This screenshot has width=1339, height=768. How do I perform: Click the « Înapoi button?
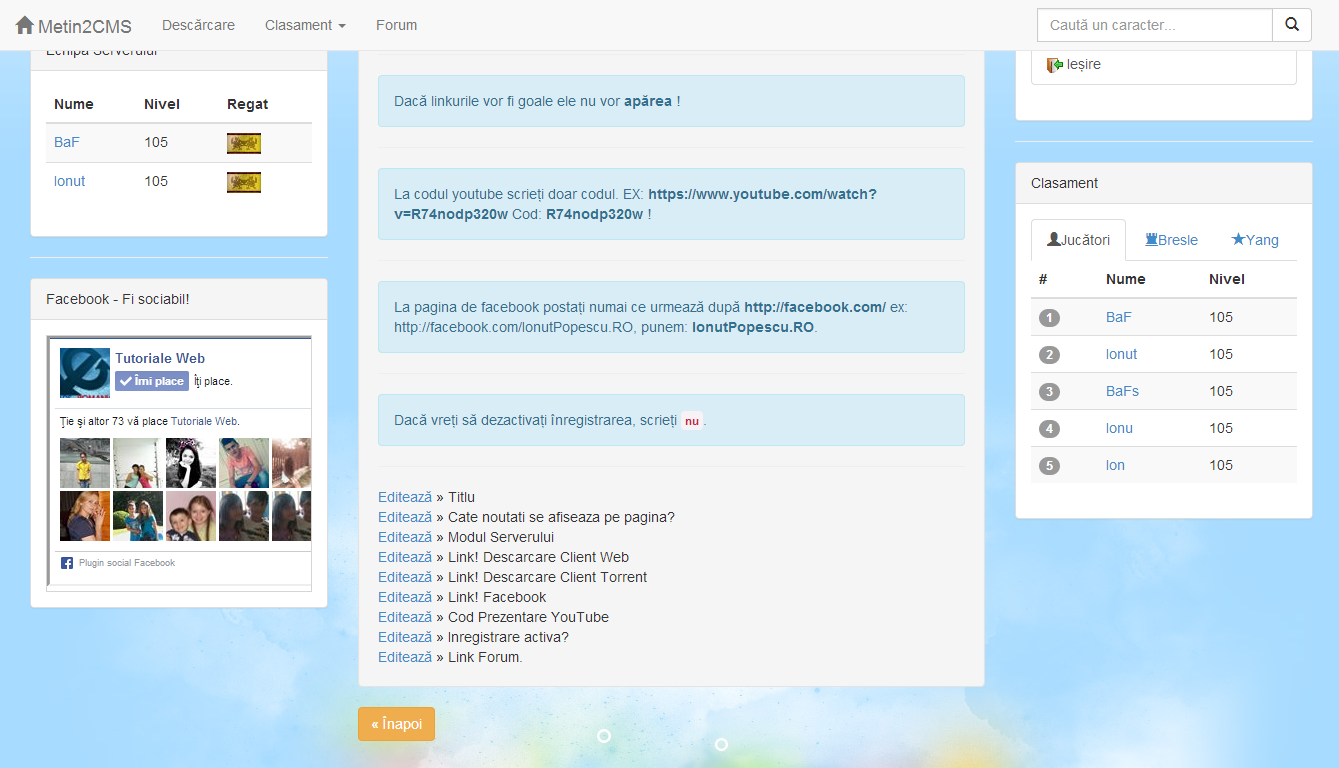pyautogui.click(x=396, y=723)
